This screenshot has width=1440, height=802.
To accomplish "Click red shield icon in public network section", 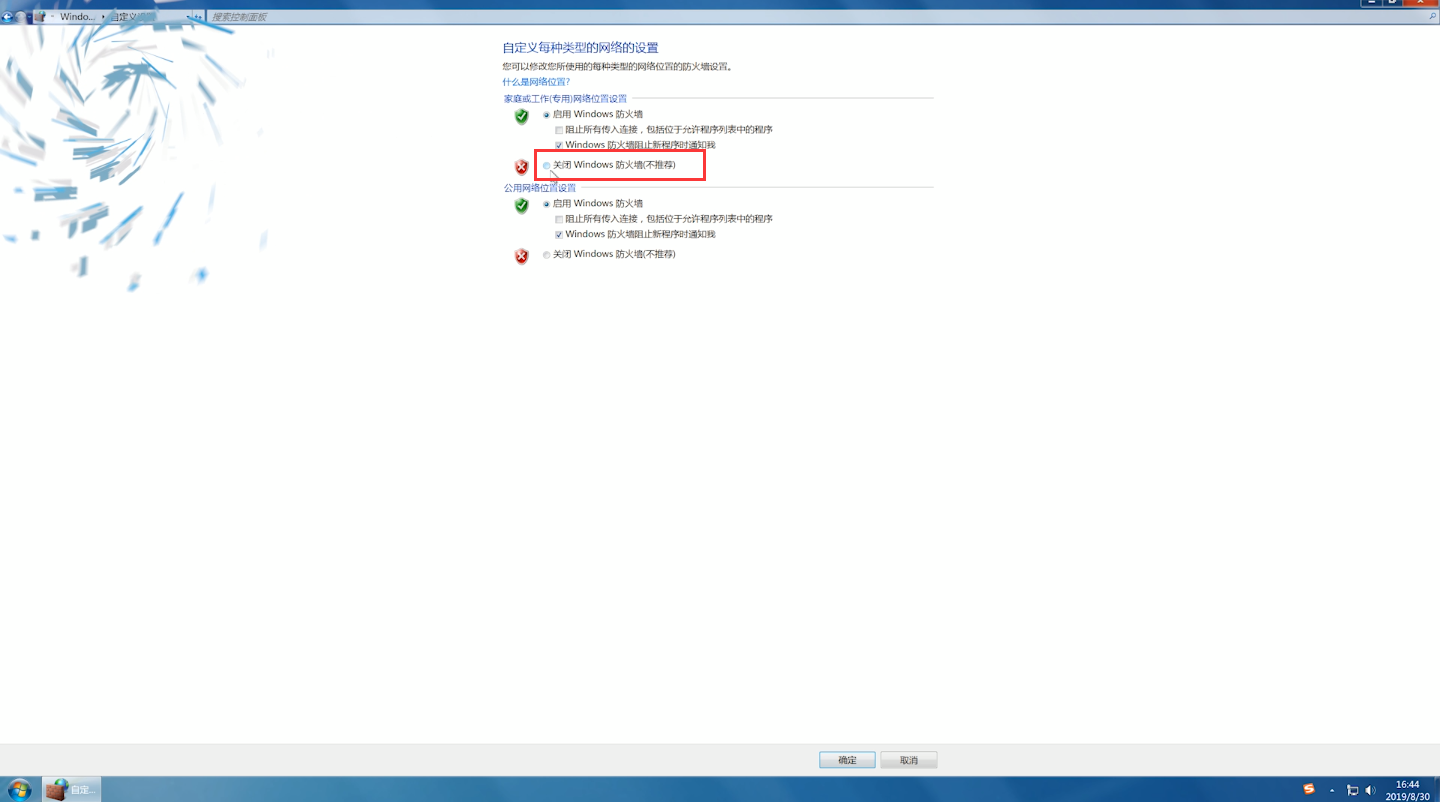I will click(521, 256).
